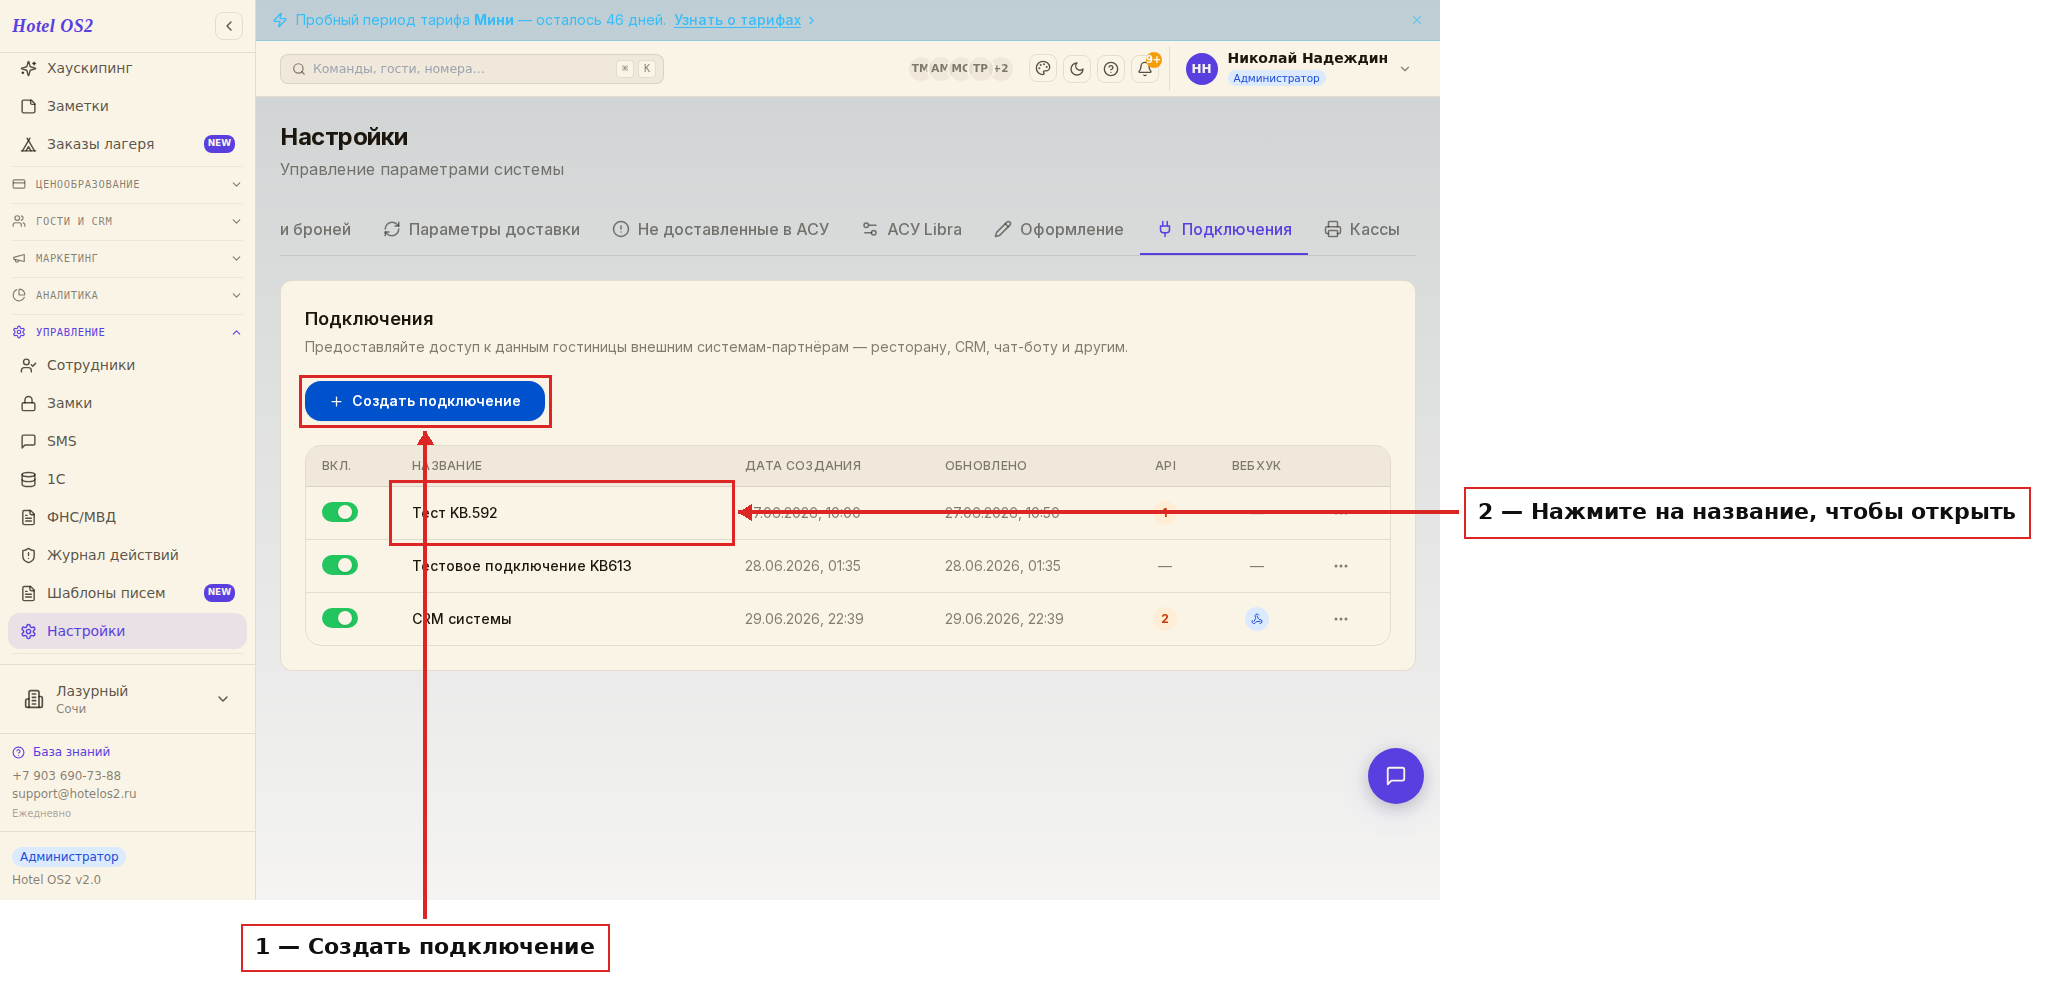Open the theme palette icon
Image resolution: width=2054 pixels, height=995 pixels.
click(x=1043, y=69)
